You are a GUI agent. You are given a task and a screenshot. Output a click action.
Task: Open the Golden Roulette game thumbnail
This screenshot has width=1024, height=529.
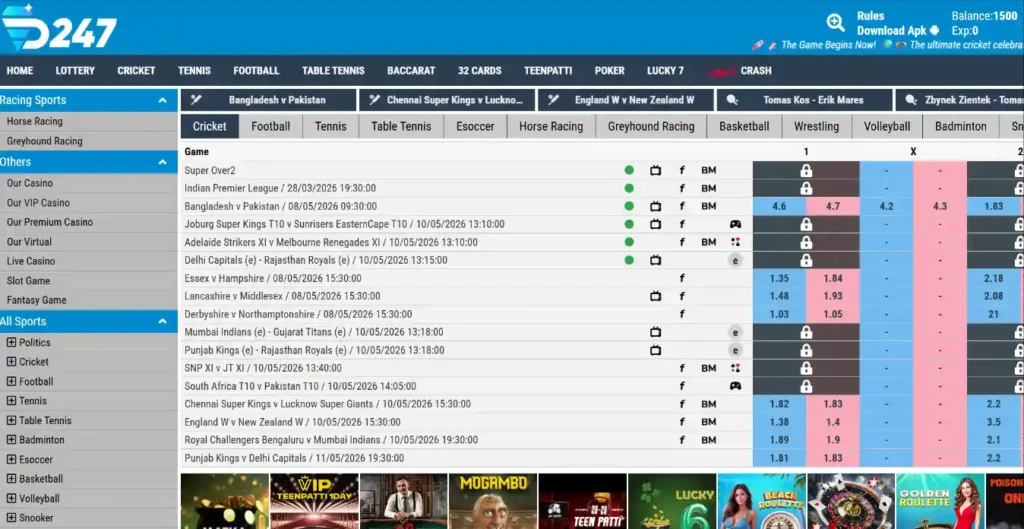pos(940,501)
